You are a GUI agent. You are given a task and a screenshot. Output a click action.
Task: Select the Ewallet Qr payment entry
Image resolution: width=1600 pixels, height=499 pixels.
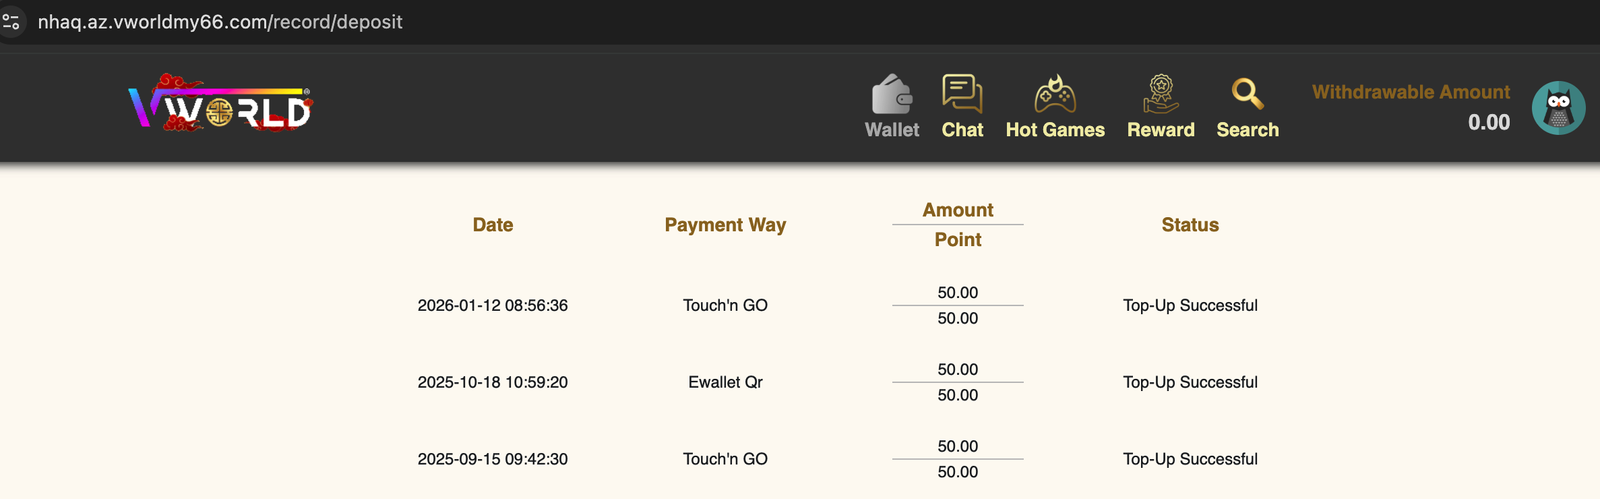click(x=725, y=382)
